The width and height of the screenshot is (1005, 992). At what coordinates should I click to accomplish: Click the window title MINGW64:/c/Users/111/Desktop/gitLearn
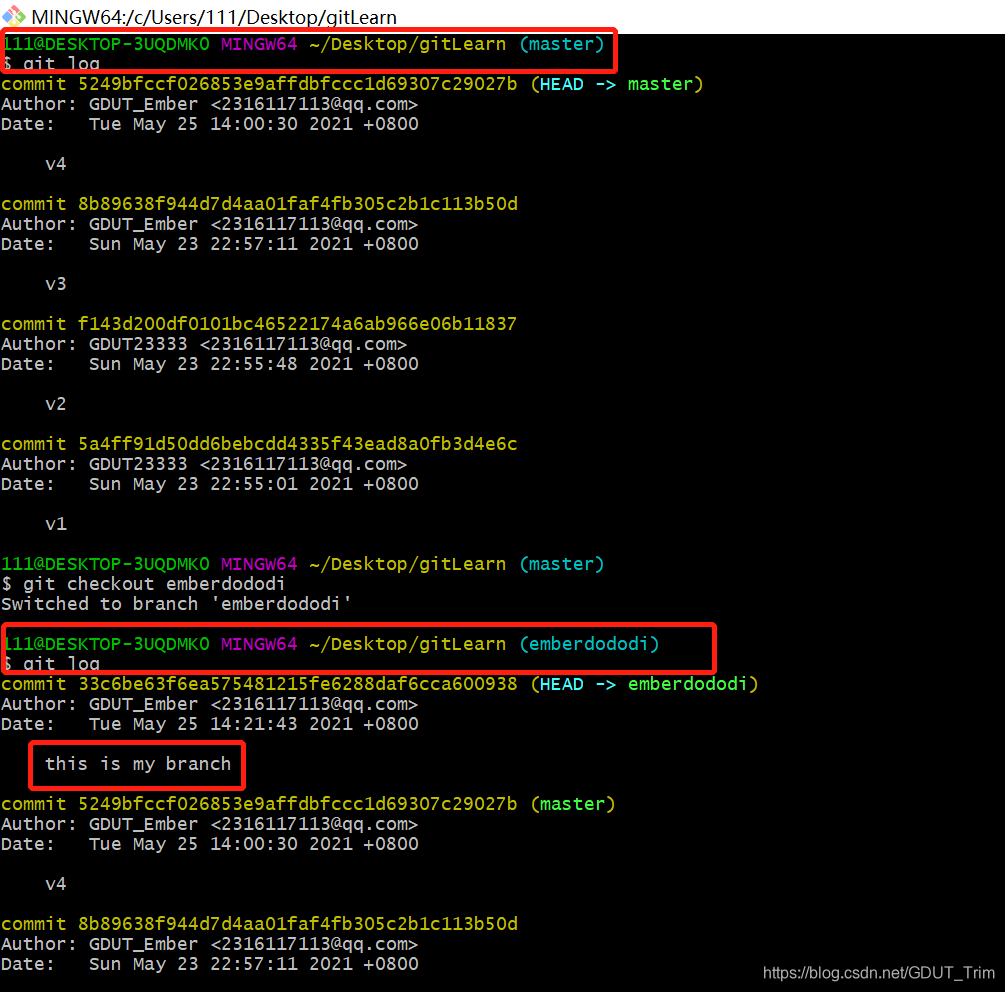pyautogui.click(x=214, y=17)
